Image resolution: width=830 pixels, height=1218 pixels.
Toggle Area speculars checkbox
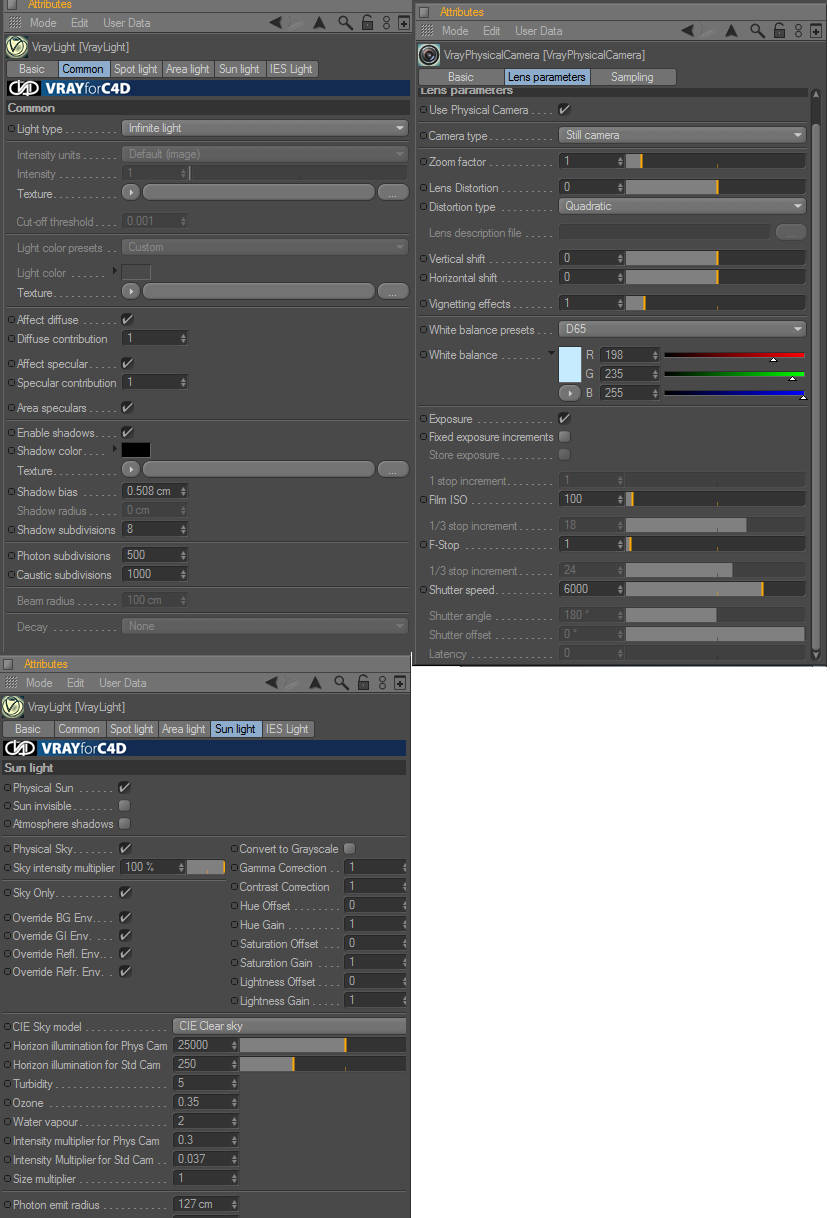tap(127, 408)
